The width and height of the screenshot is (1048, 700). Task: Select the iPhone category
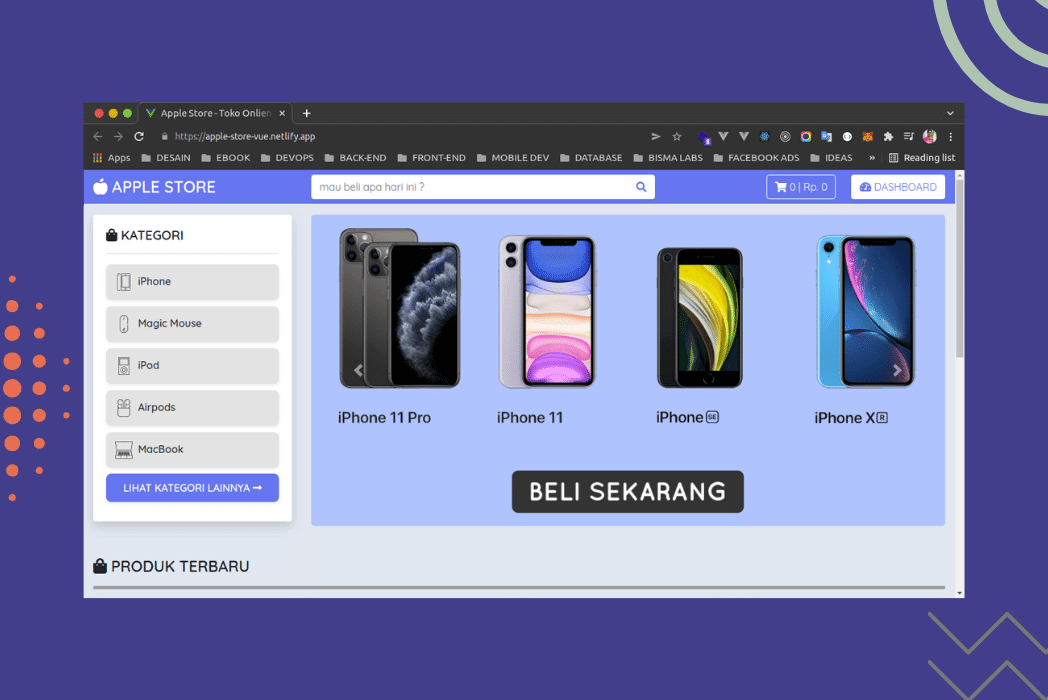pos(192,282)
